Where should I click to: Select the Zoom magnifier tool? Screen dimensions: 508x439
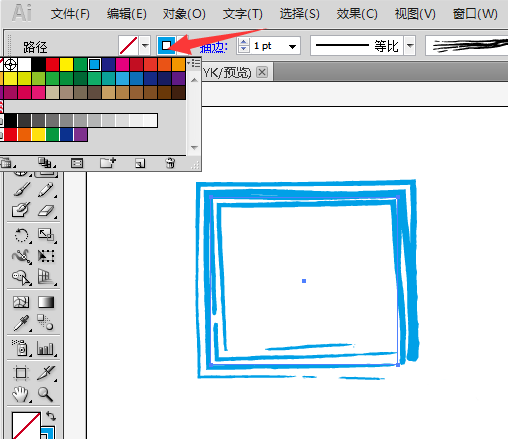(x=45, y=394)
